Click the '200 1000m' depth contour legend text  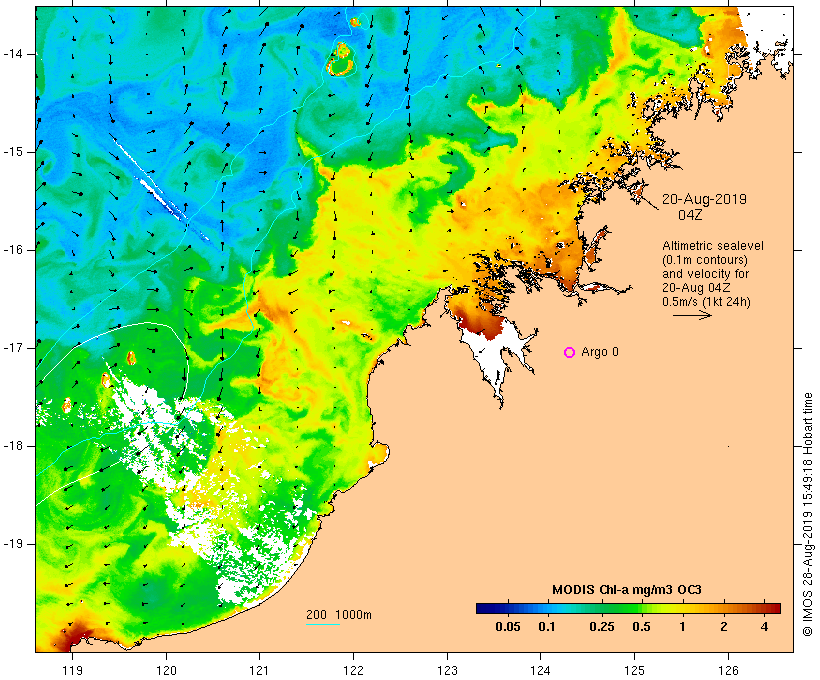[x=339, y=615]
